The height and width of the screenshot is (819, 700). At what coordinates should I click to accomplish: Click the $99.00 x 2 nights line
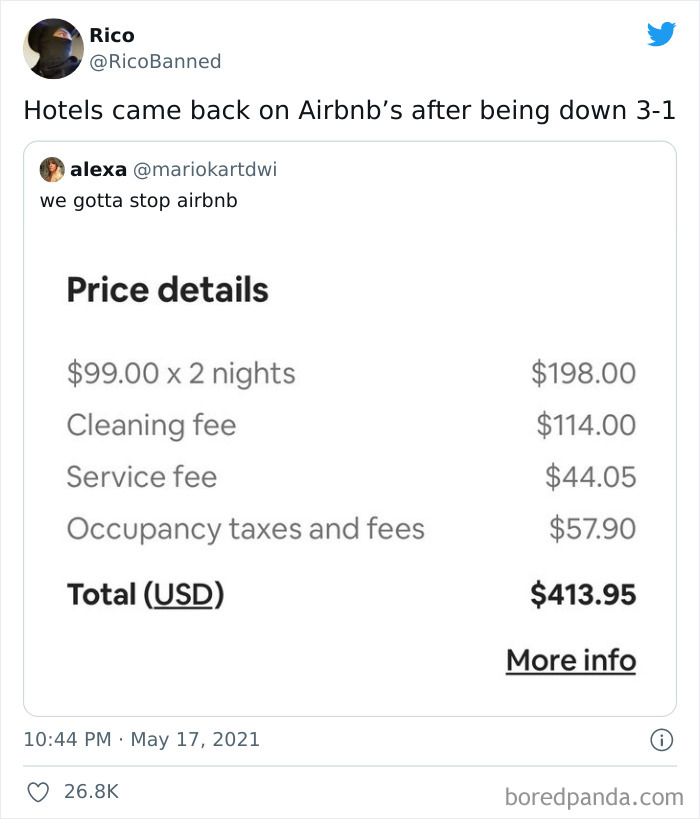(x=180, y=373)
